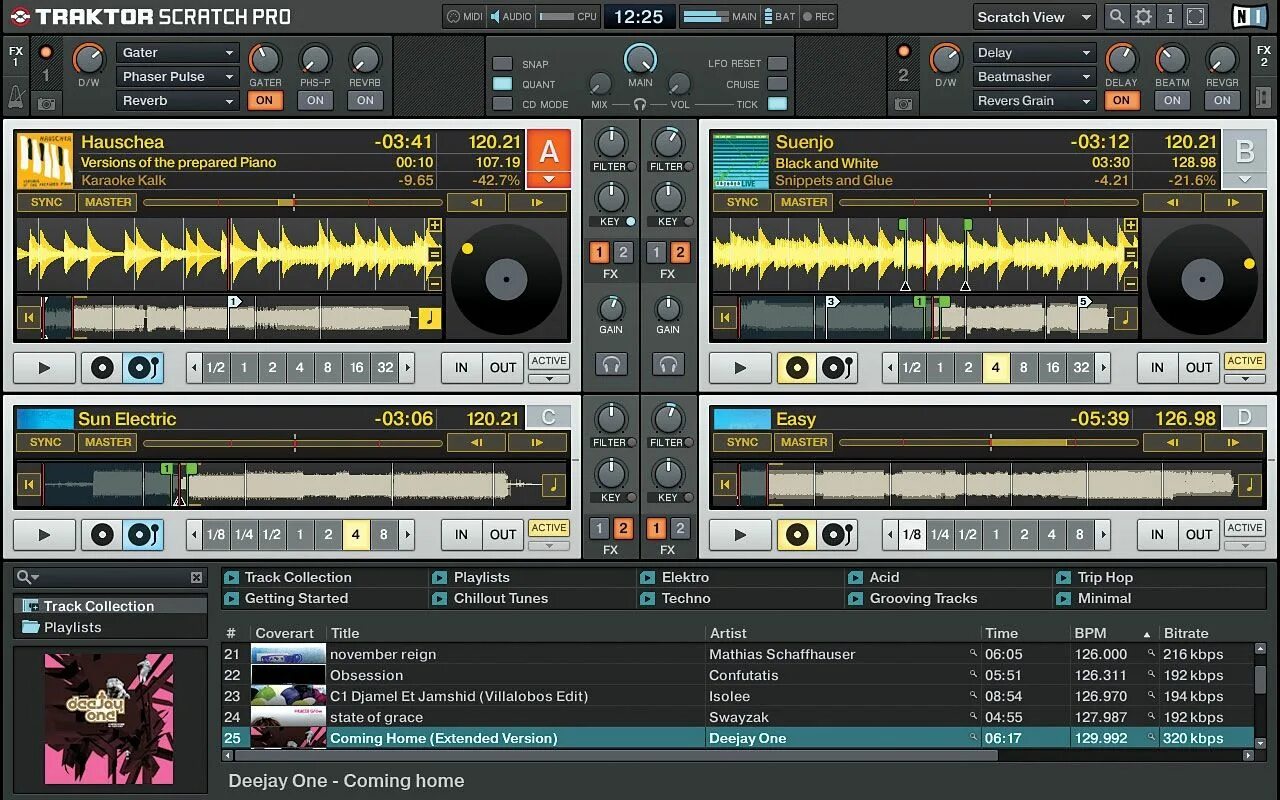Screen dimensions: 1280x800
Task: Toggle headphone cue for channel A
Action: point(611,364)
